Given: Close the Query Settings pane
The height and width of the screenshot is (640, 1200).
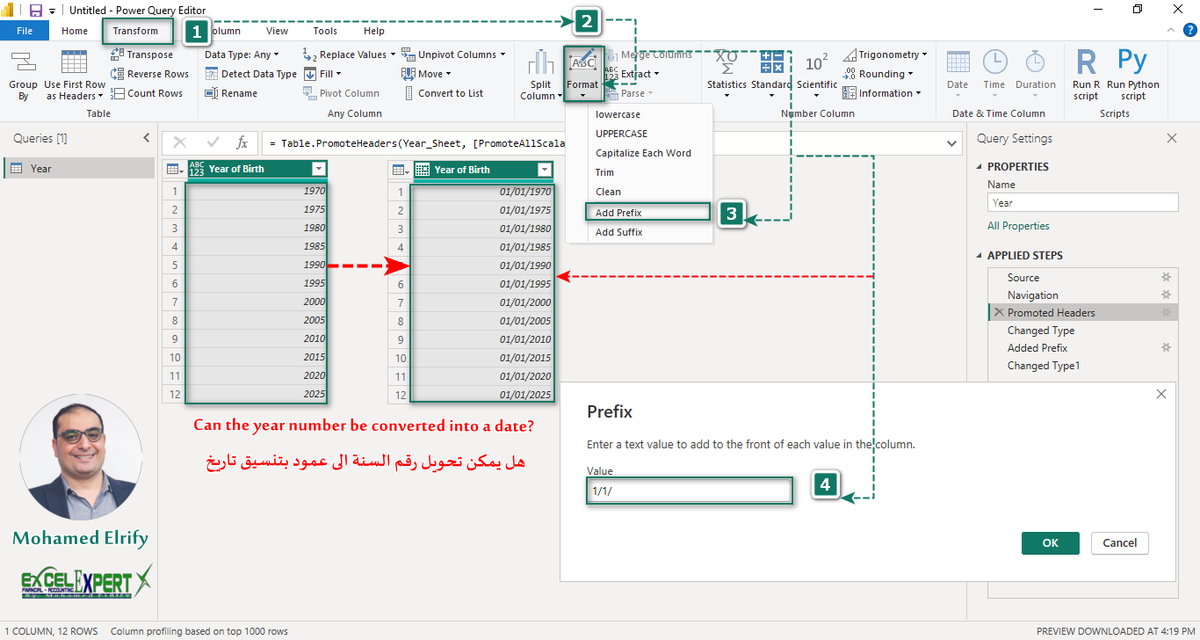Looking at the screenshot, I should 1172,138.
